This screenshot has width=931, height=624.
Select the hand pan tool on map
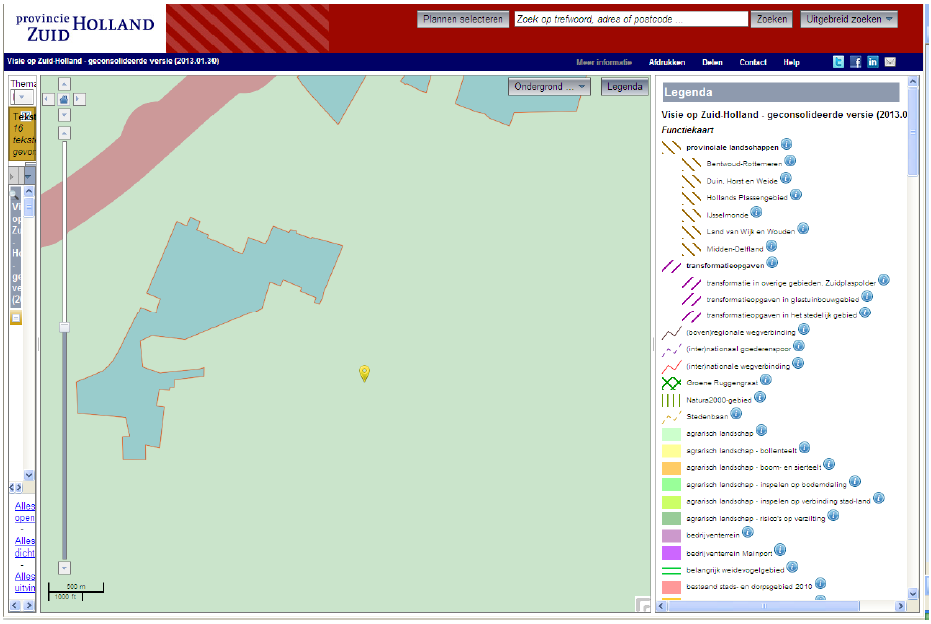pyautogui.click(x=64, y=99)
